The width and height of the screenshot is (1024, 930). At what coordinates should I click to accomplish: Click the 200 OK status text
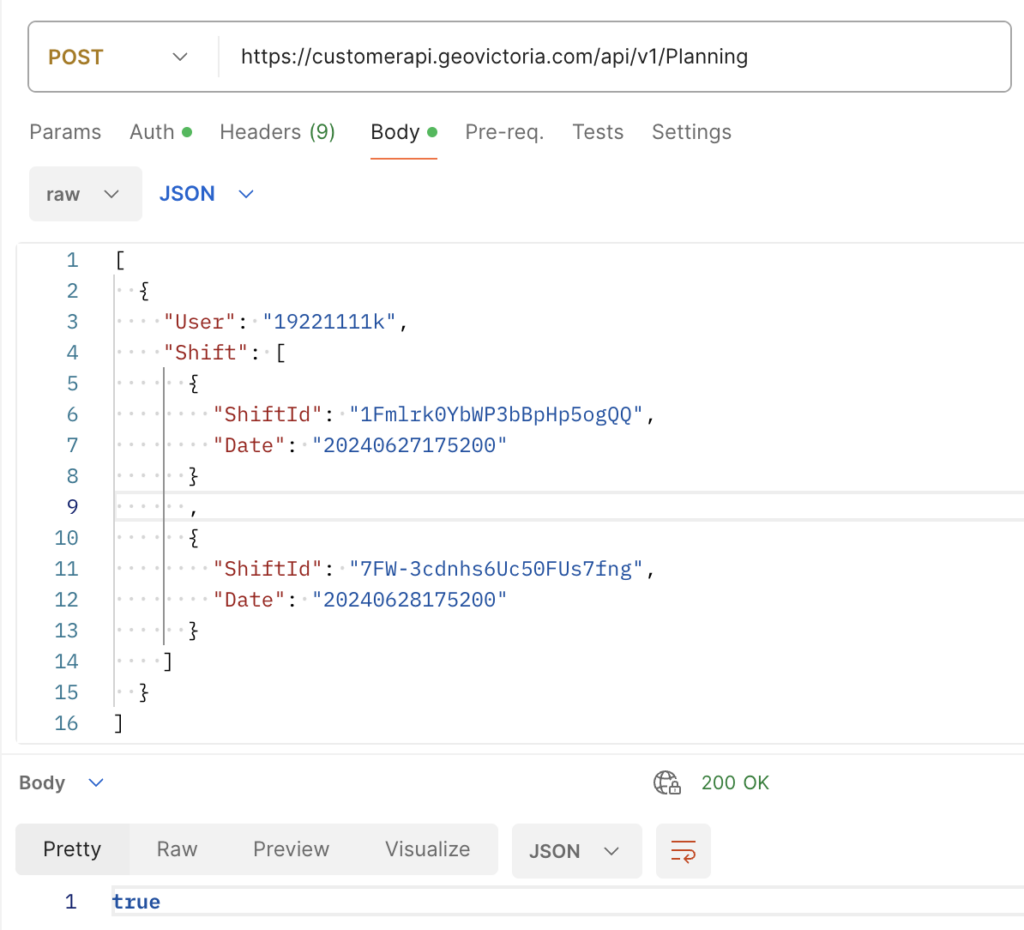pos(735,783)
